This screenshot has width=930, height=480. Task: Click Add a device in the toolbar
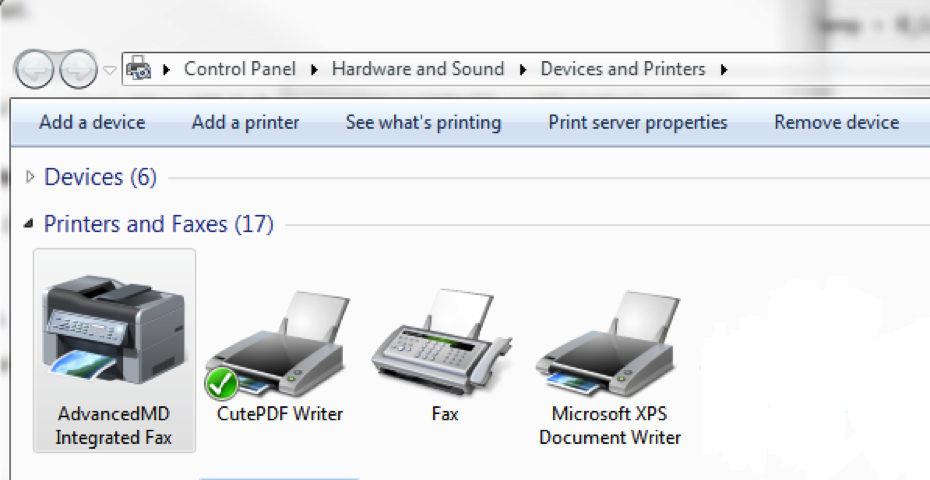92,122
